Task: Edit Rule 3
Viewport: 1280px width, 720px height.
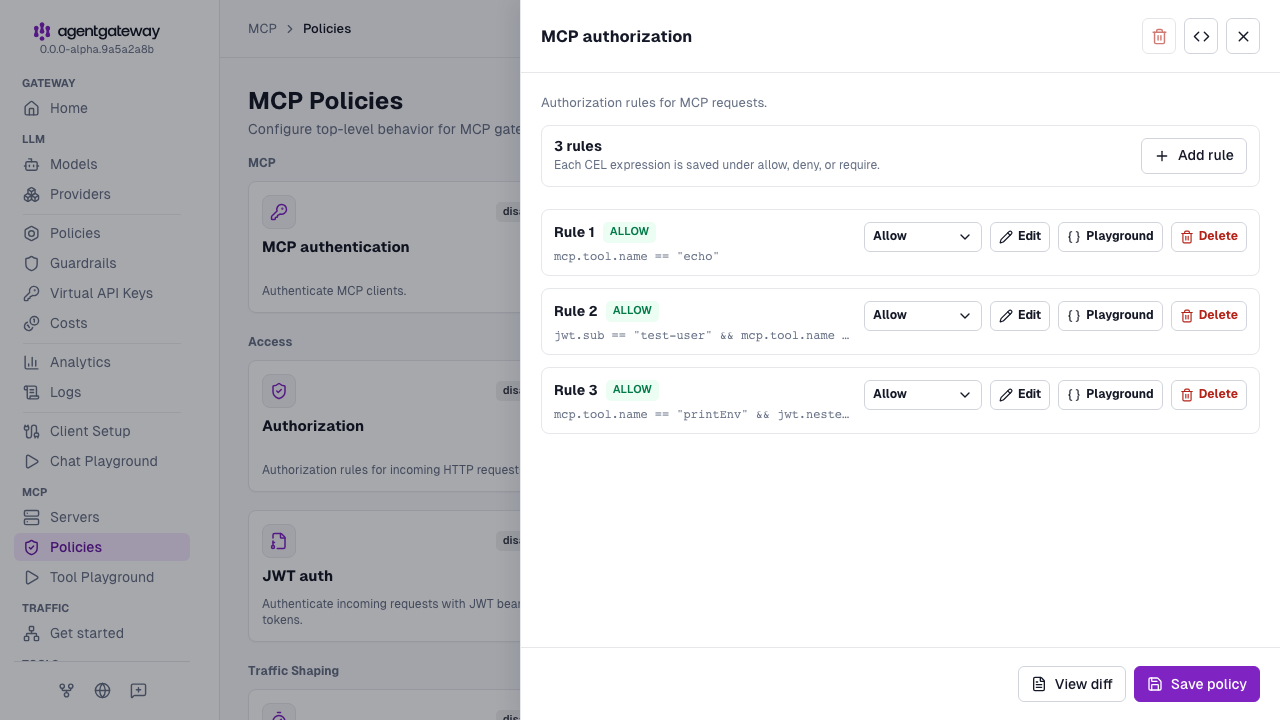Action: 1020,394
